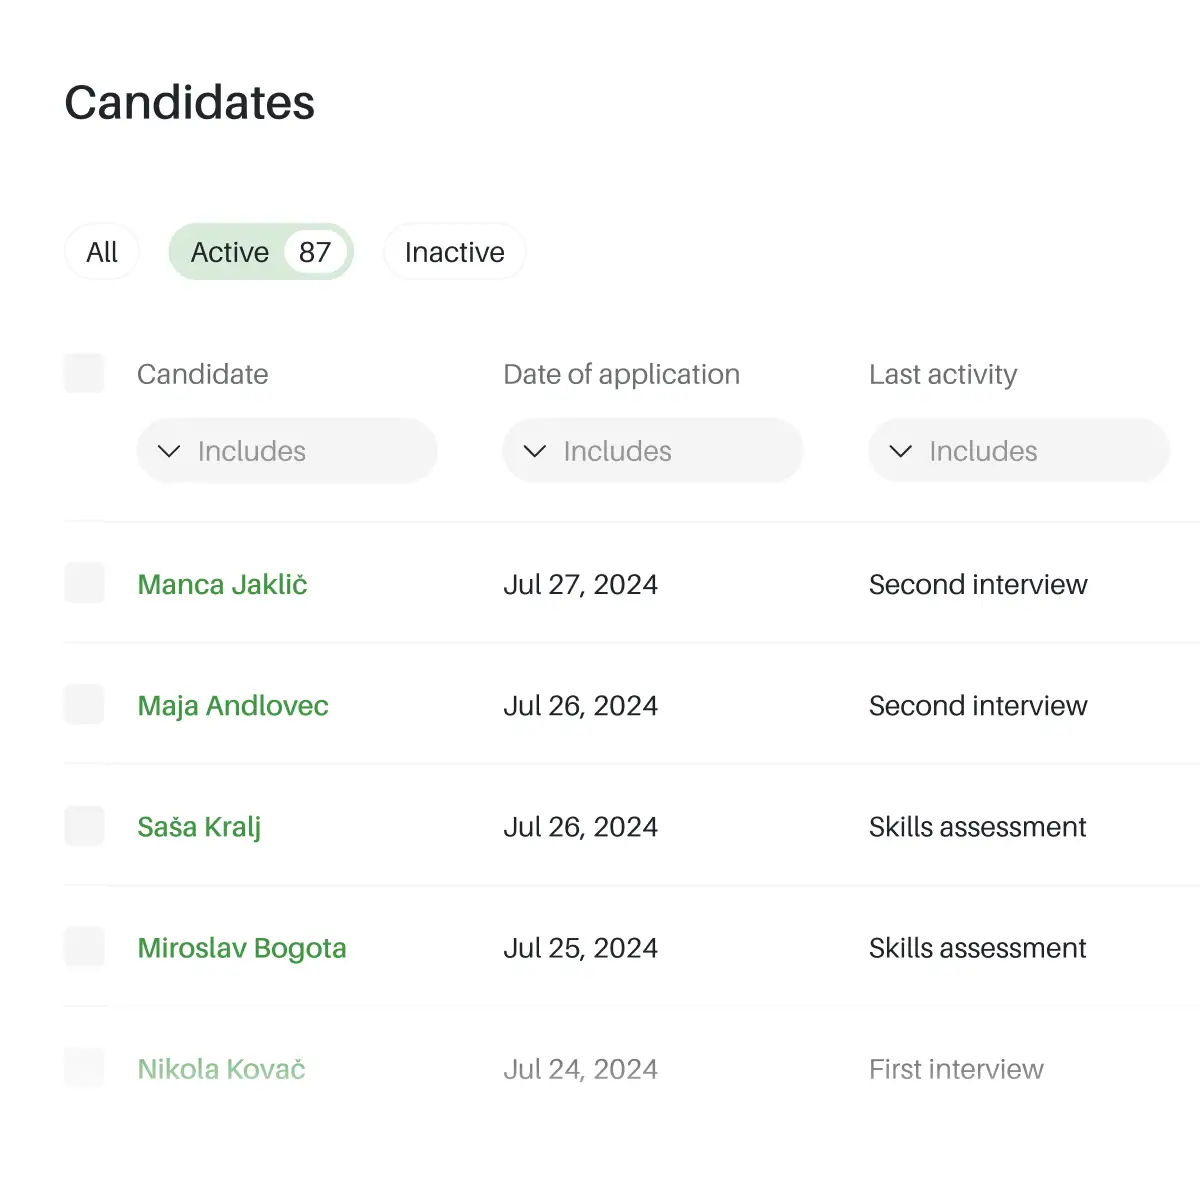1200x1200 pixels.
Task: View Saša Kralj's candidate profile
Action: [x=199, y=827]
